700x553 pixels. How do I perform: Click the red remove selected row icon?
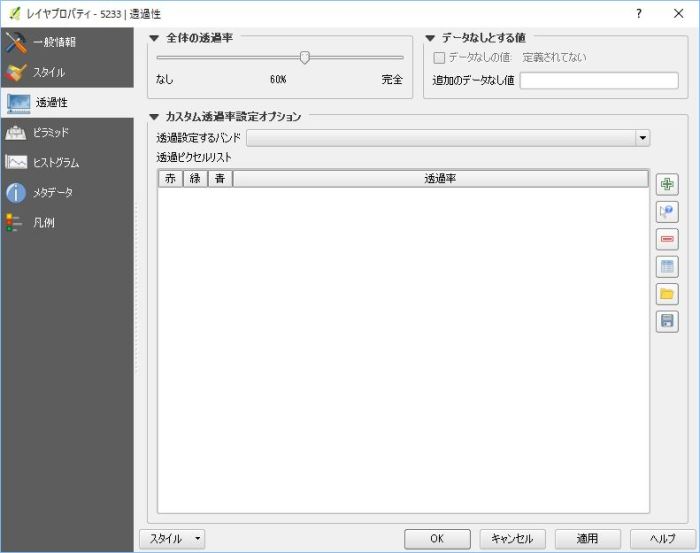point(667,239)
